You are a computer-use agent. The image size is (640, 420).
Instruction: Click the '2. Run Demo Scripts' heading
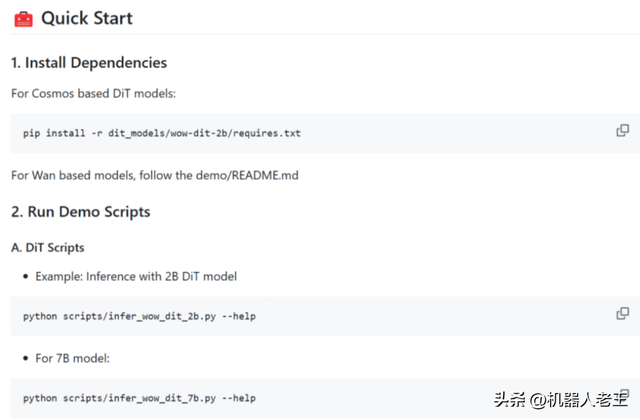(x=80, y=212)
